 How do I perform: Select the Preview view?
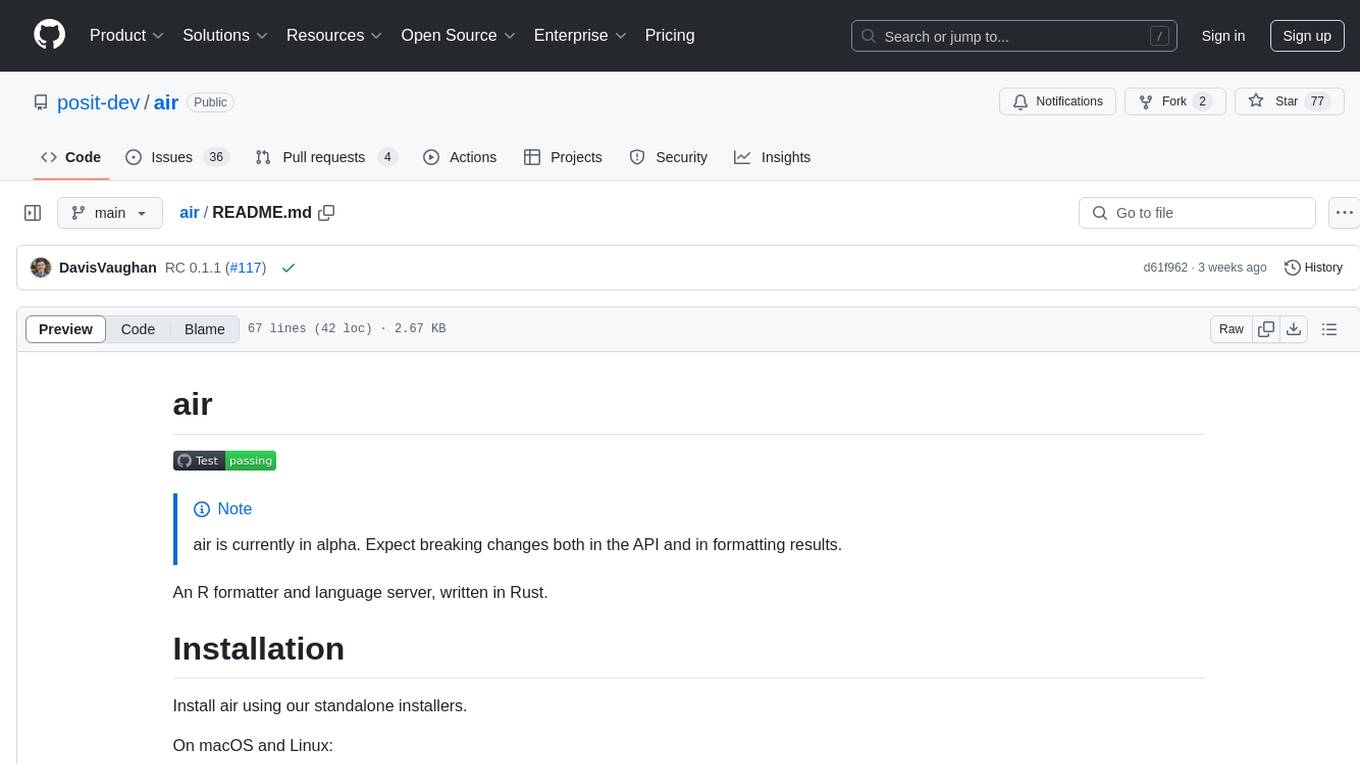click(x=66, y=329)
